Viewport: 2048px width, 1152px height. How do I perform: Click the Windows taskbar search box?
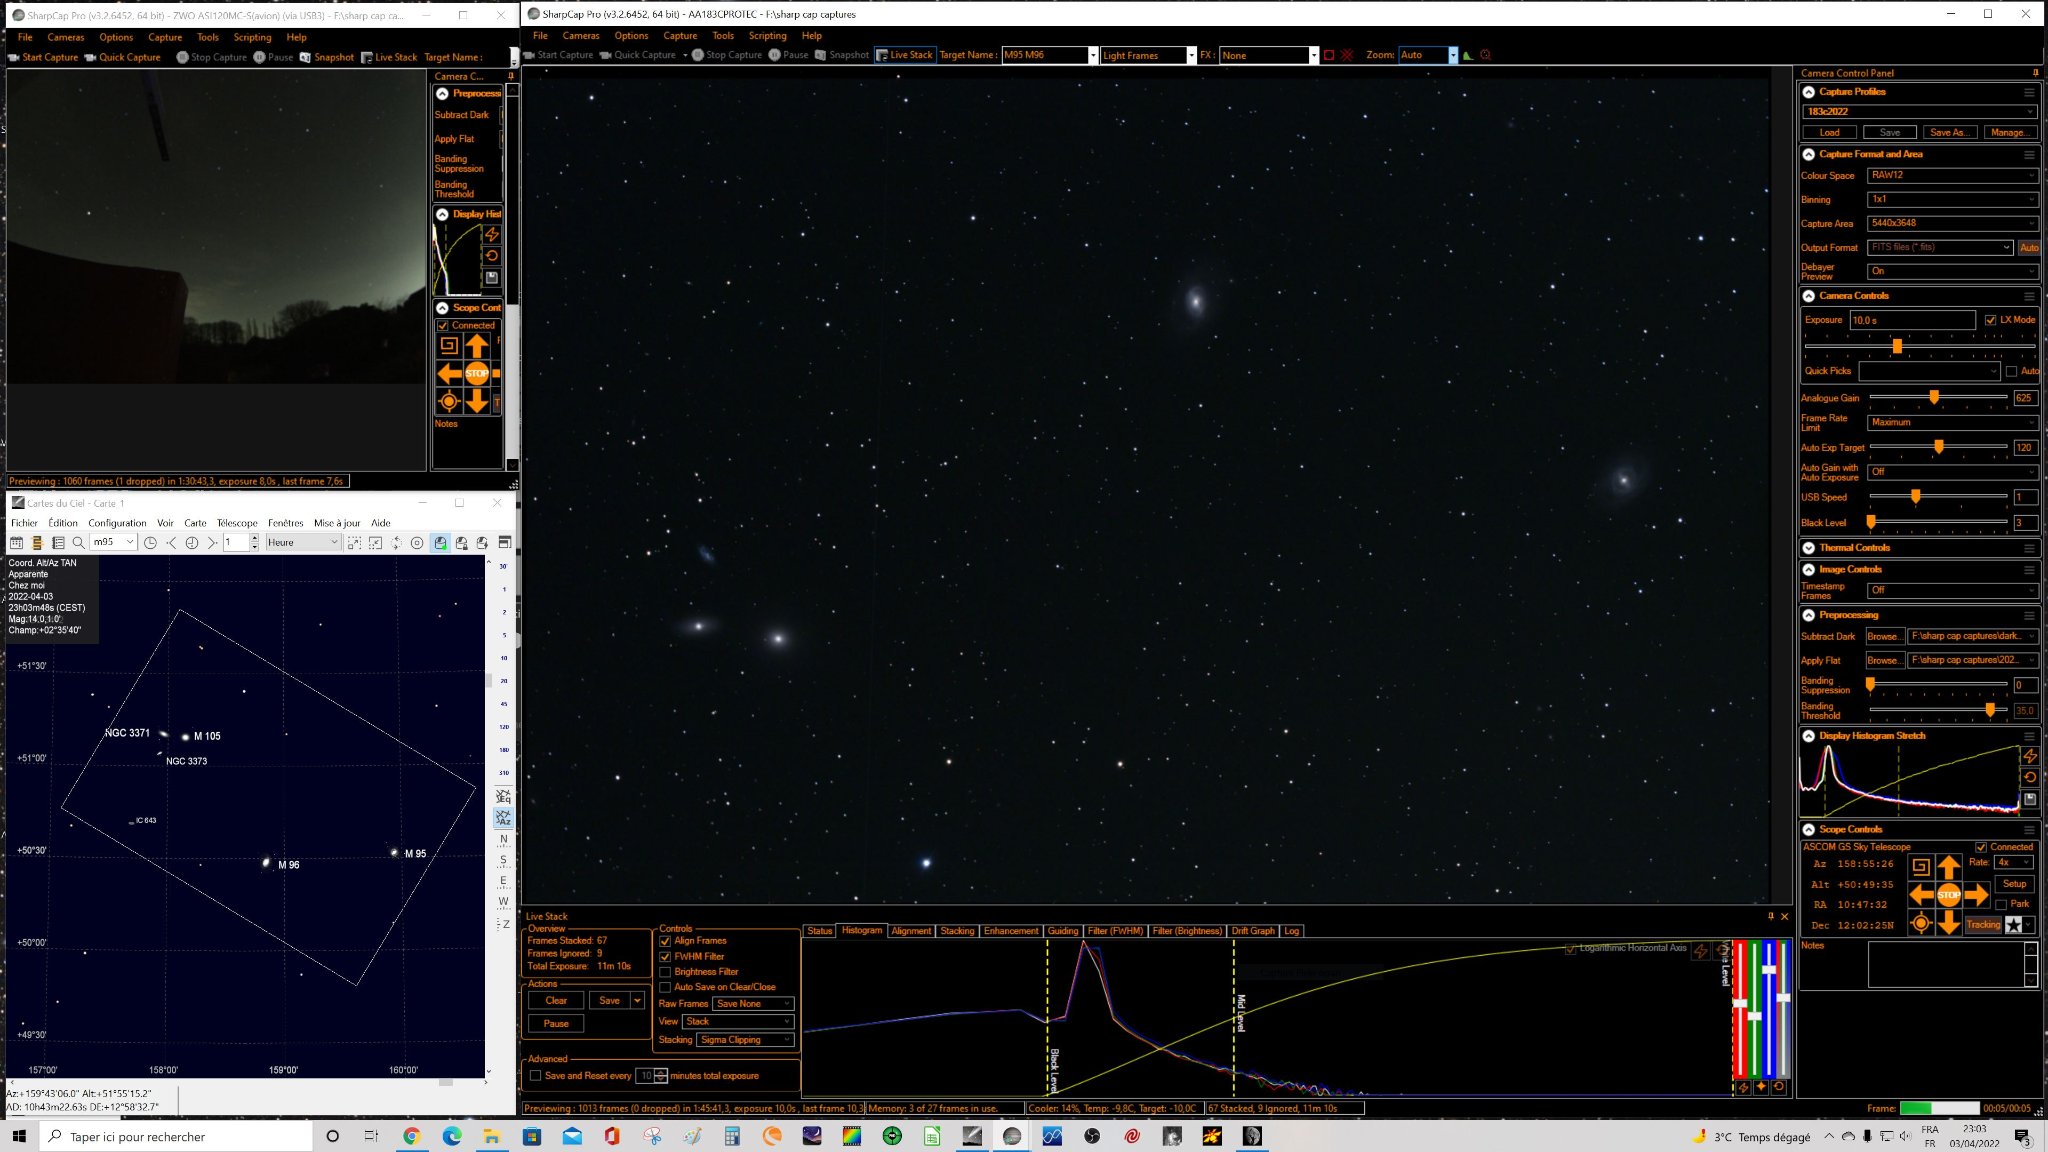tap(176, 1137)
